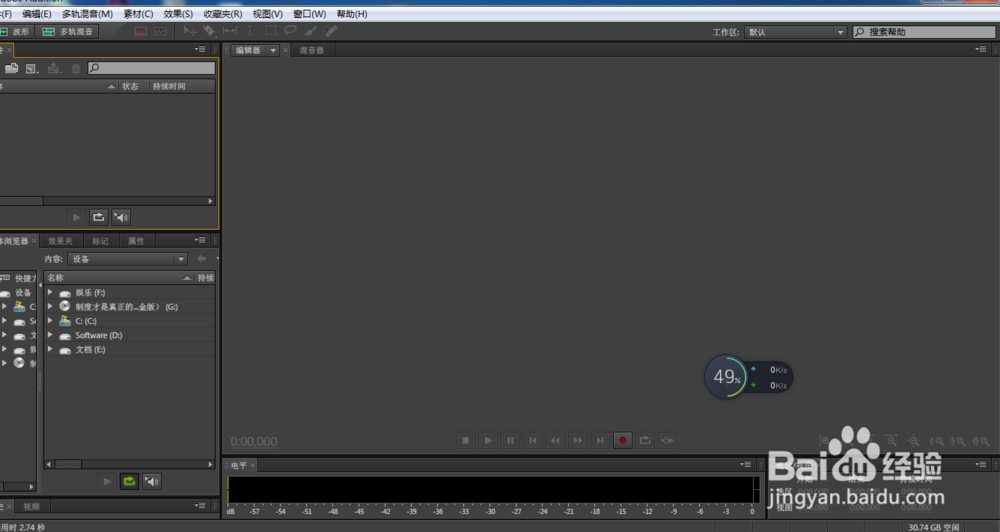This screenshot has height=532, width=1000.
Task: Expand the 娱乐 (F:) drive
Action: (x=50, y=292)
